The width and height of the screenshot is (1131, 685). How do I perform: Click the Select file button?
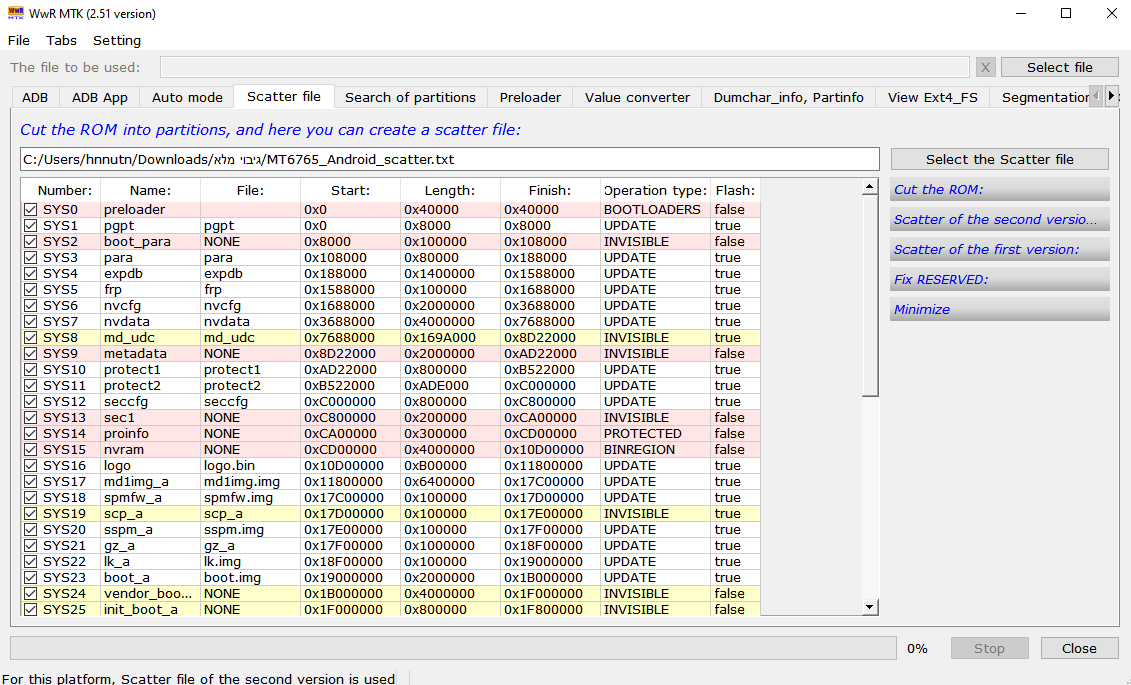[x=1059, y=67]
